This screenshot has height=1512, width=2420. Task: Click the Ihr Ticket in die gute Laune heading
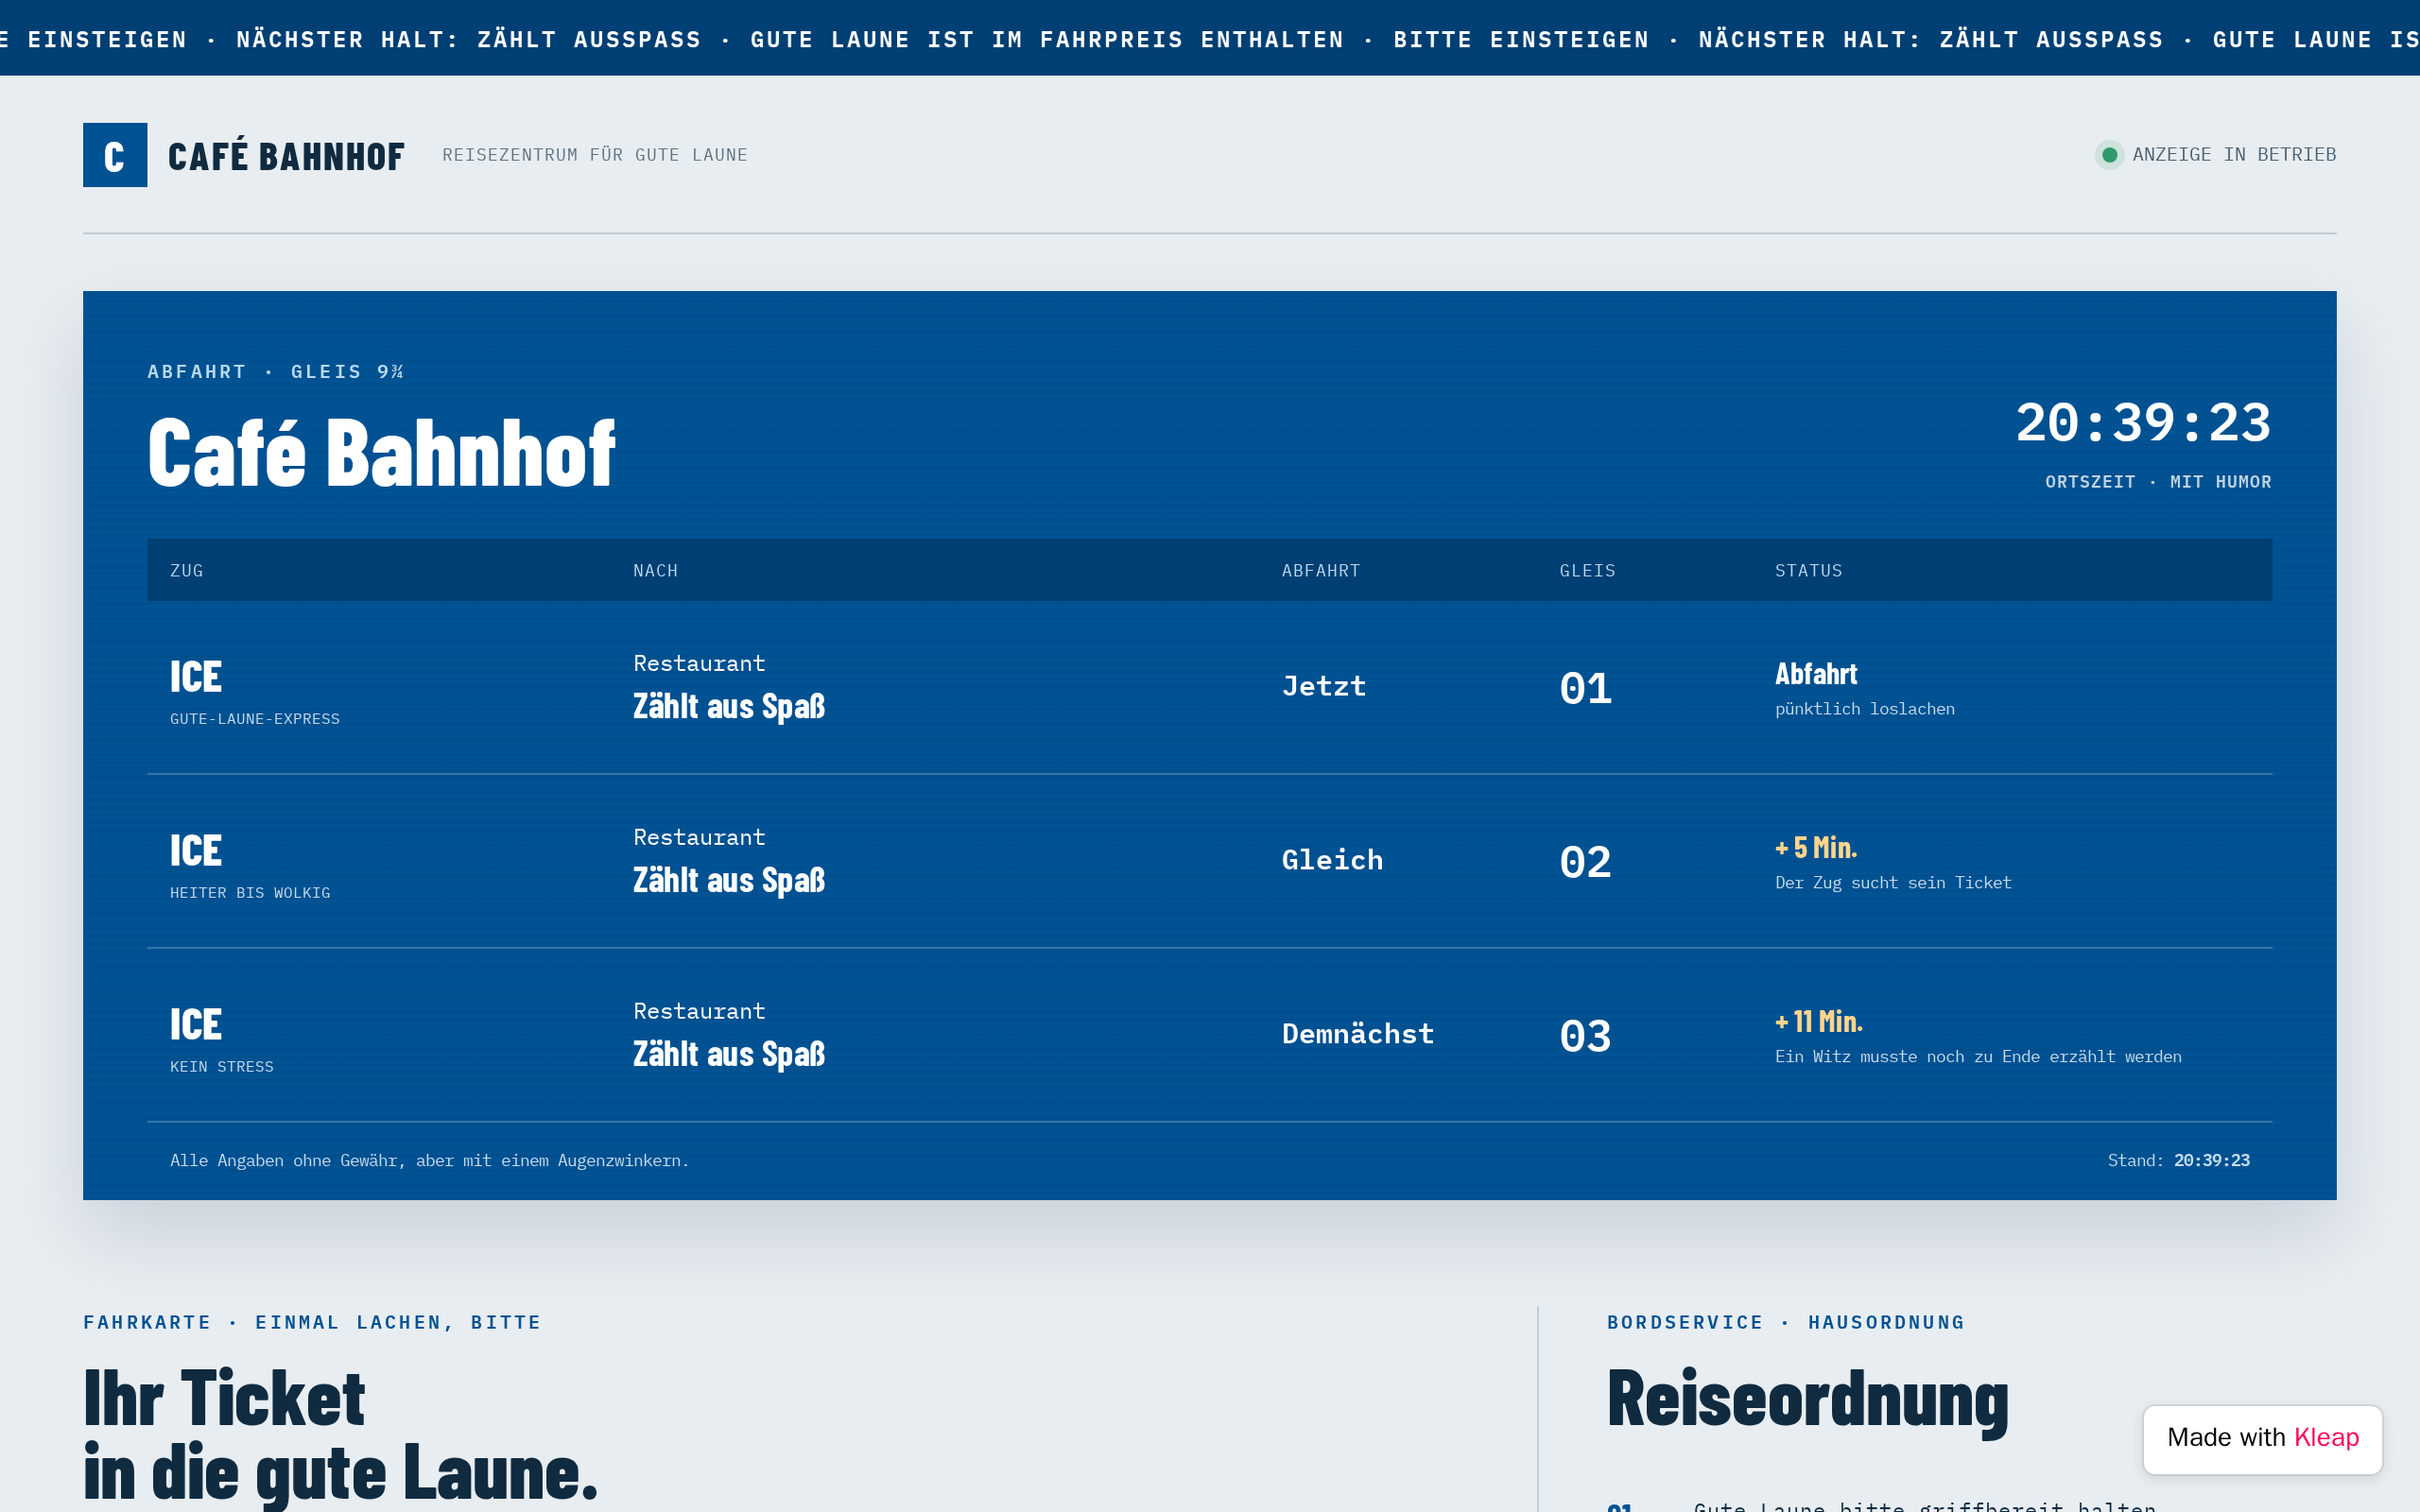click(340, 1436)
